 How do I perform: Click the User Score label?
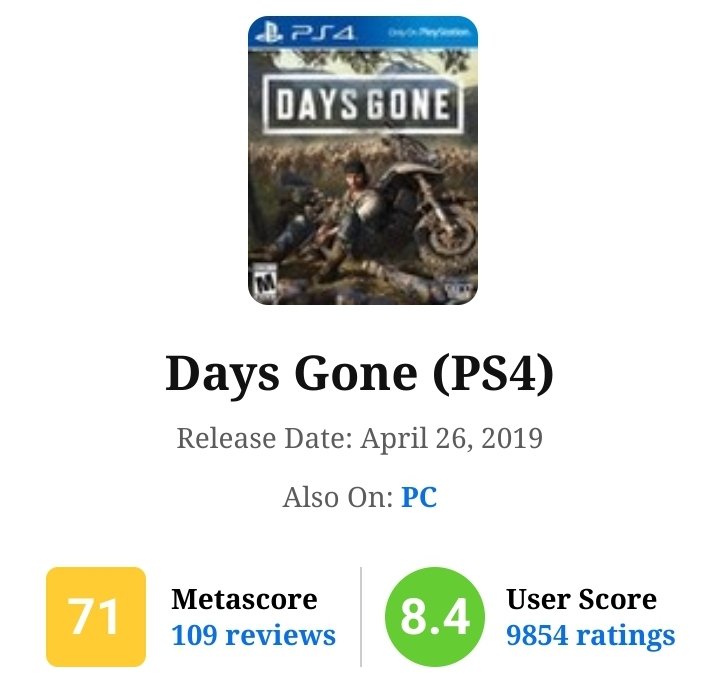click(581, 599)
